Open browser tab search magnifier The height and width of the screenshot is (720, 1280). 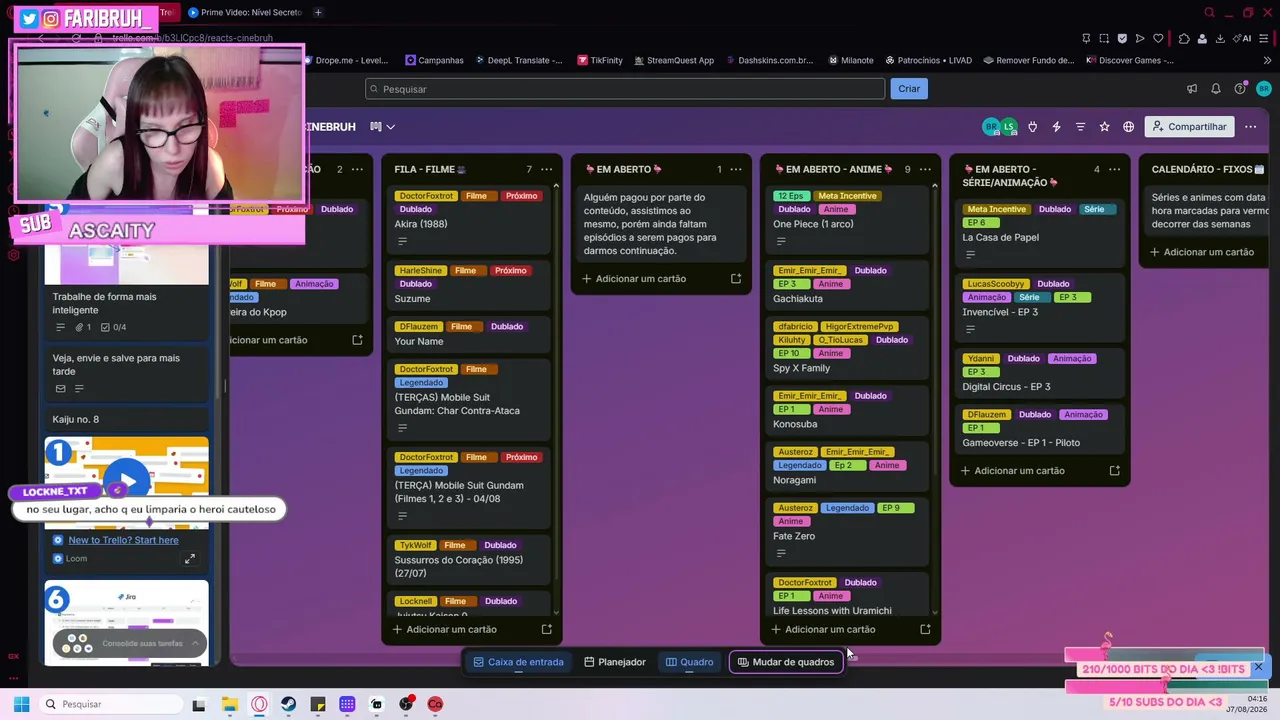(1210, 13)
